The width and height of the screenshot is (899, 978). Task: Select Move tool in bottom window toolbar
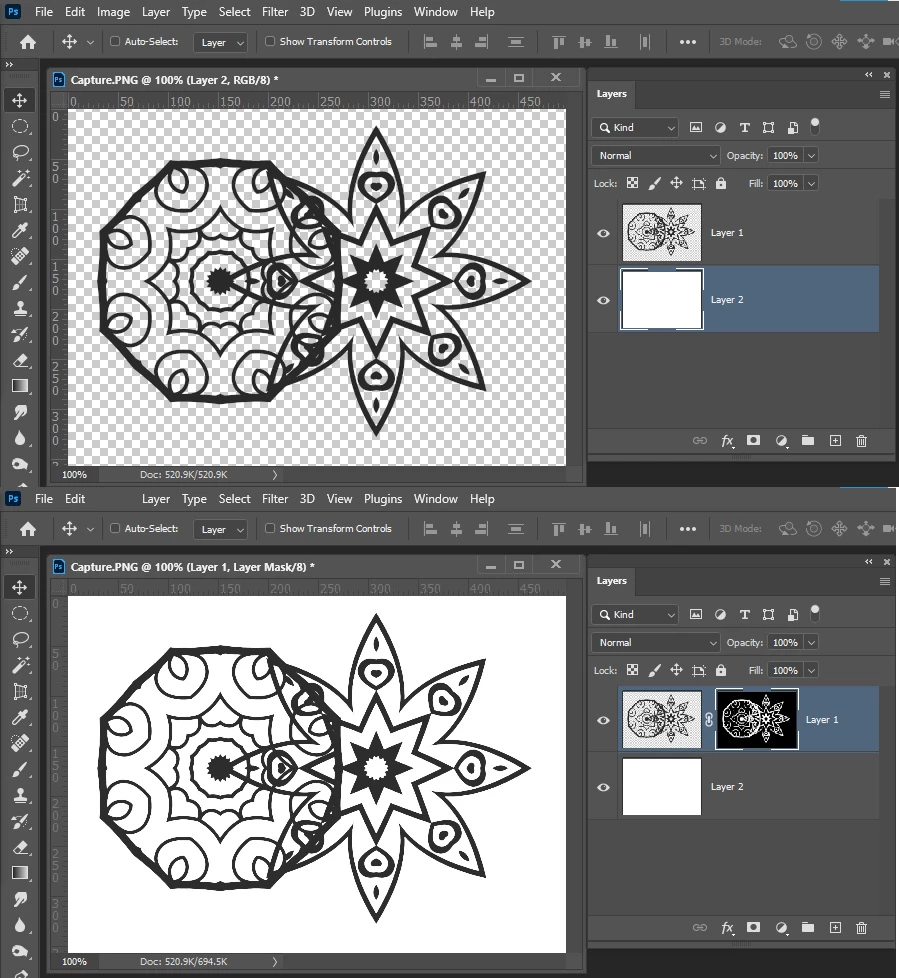click(19, 588)
